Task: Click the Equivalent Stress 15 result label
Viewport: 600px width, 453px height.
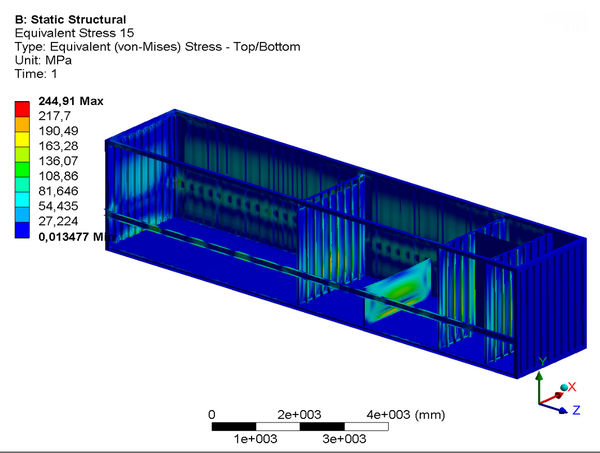Action: click(x=69, y=32)
